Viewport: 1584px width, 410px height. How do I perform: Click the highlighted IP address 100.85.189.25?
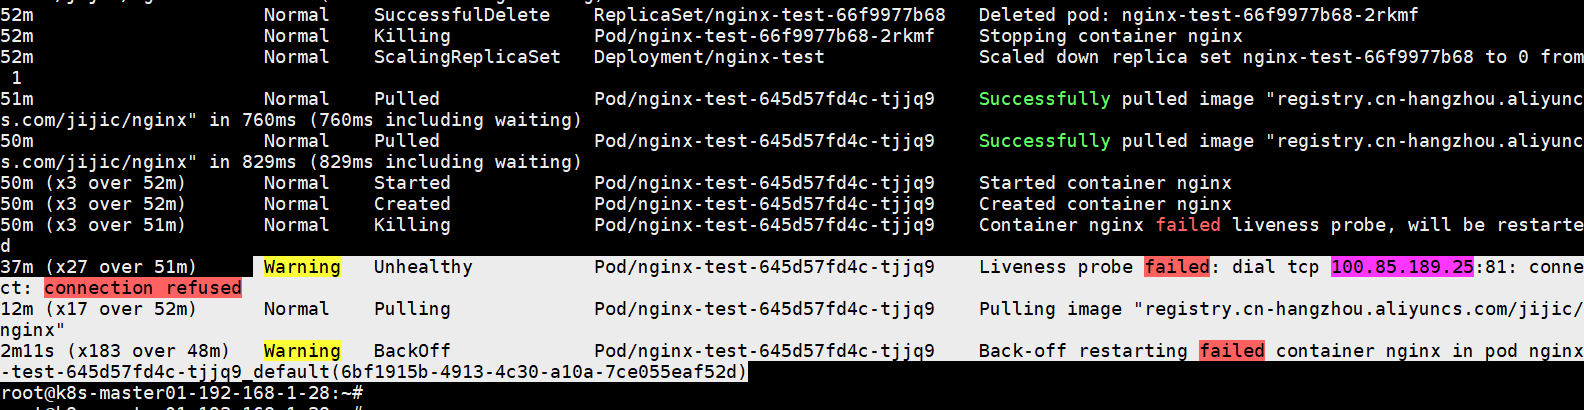click(1401, 267)
